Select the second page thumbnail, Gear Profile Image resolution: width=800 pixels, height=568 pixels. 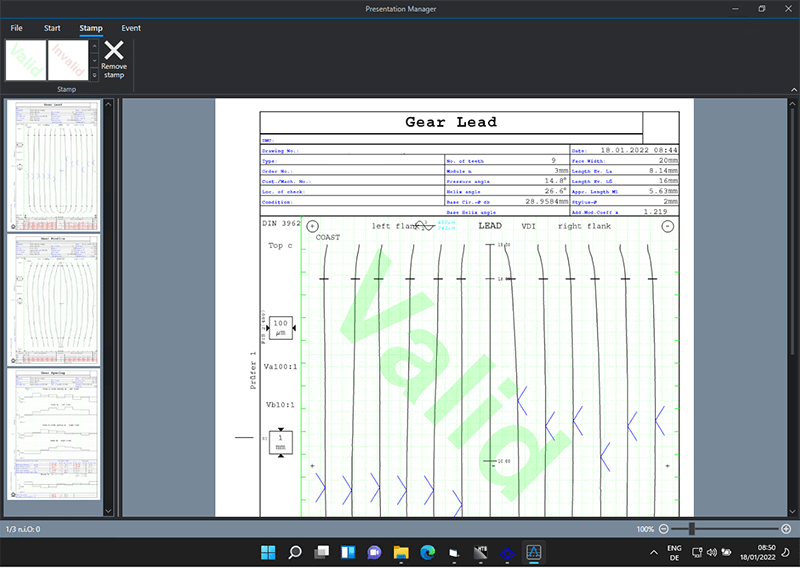(54, 300)
